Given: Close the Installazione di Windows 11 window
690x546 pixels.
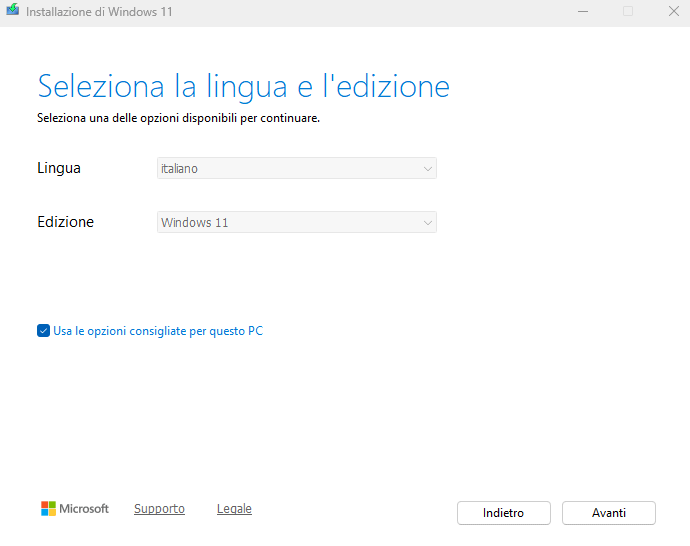Looking at the screenshot, I should point(674,11).
